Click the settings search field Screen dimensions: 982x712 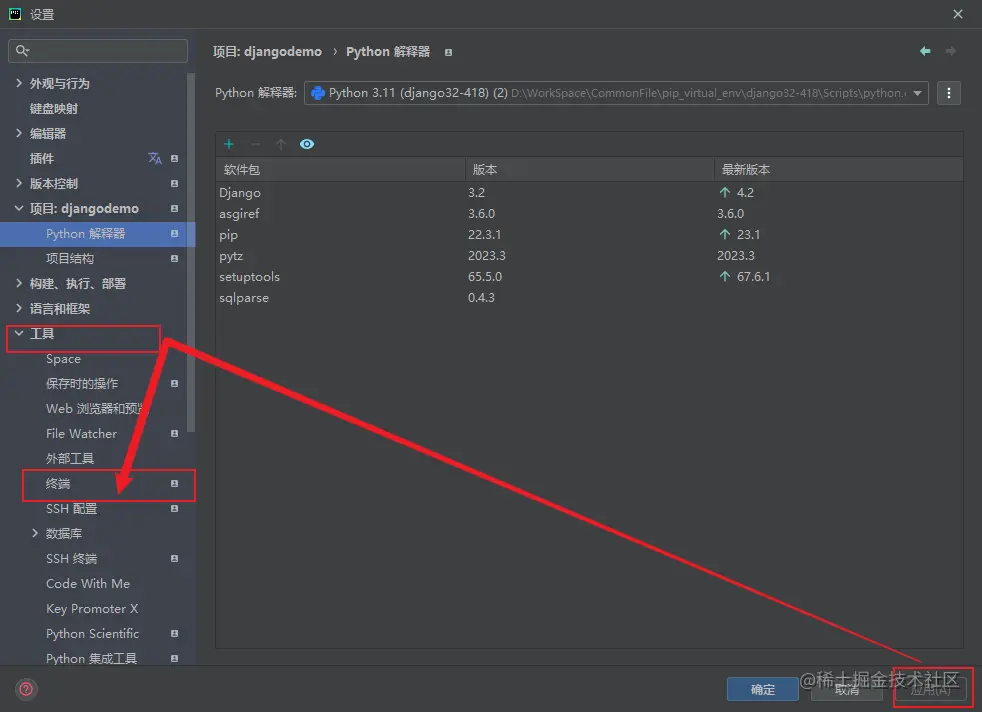98,51
